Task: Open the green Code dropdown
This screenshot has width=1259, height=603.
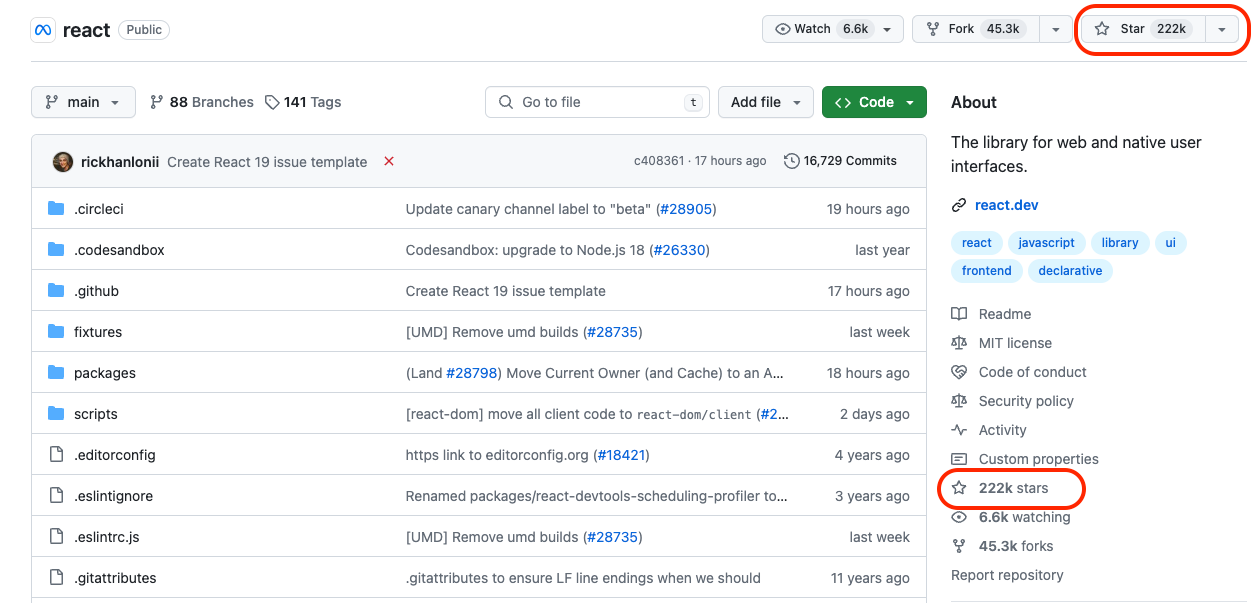Action: point(874,102)
